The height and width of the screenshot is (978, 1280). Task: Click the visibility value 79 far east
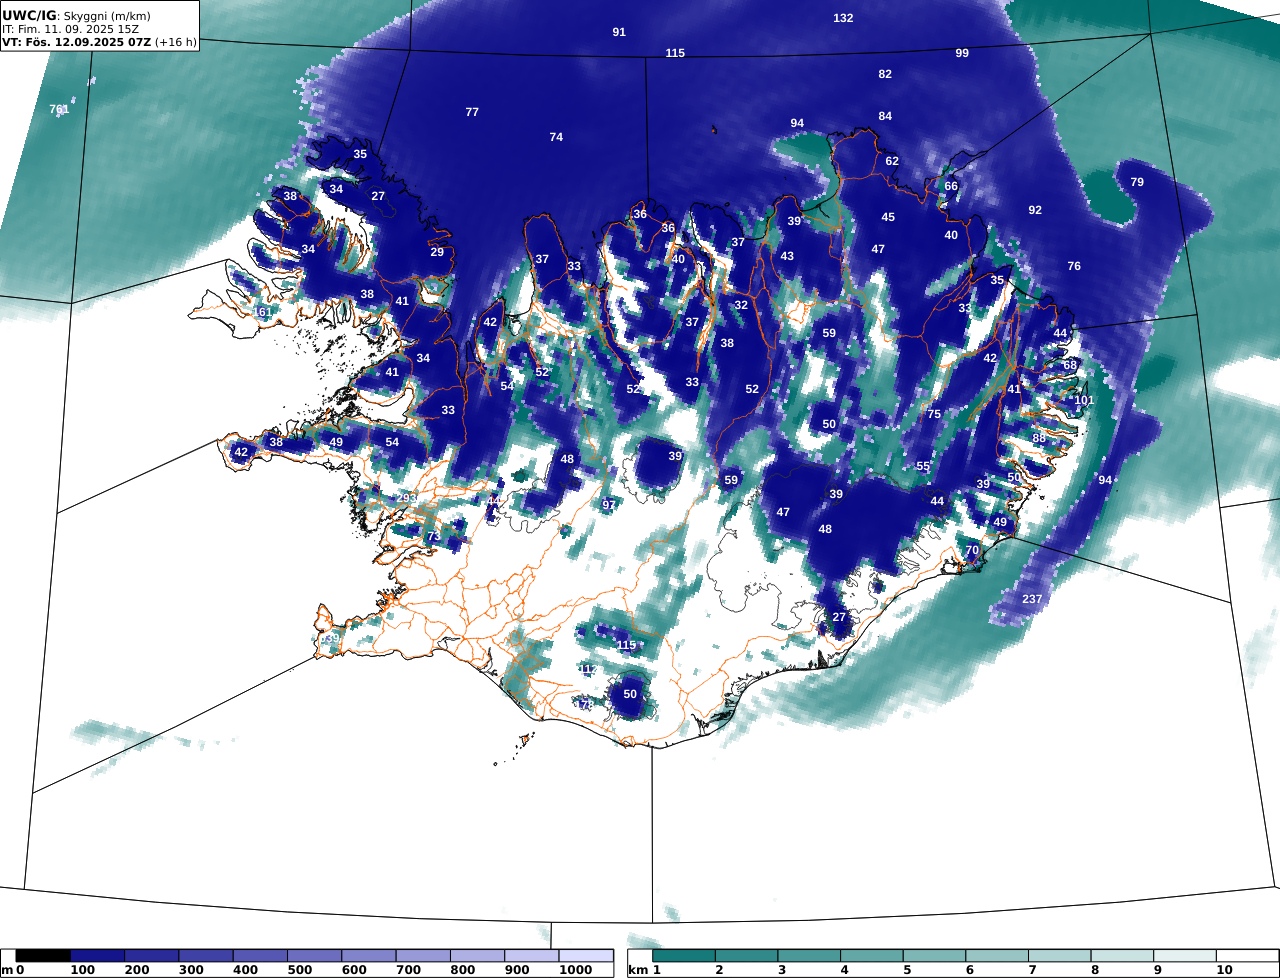click(x=1137, y=182)
